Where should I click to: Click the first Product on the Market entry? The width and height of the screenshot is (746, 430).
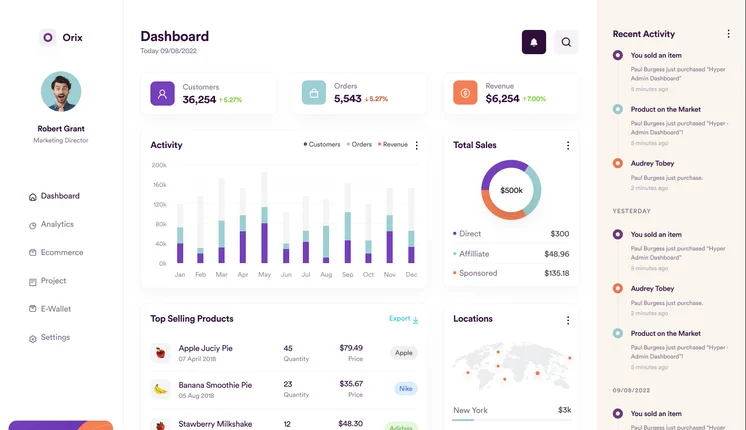point(671,126)
